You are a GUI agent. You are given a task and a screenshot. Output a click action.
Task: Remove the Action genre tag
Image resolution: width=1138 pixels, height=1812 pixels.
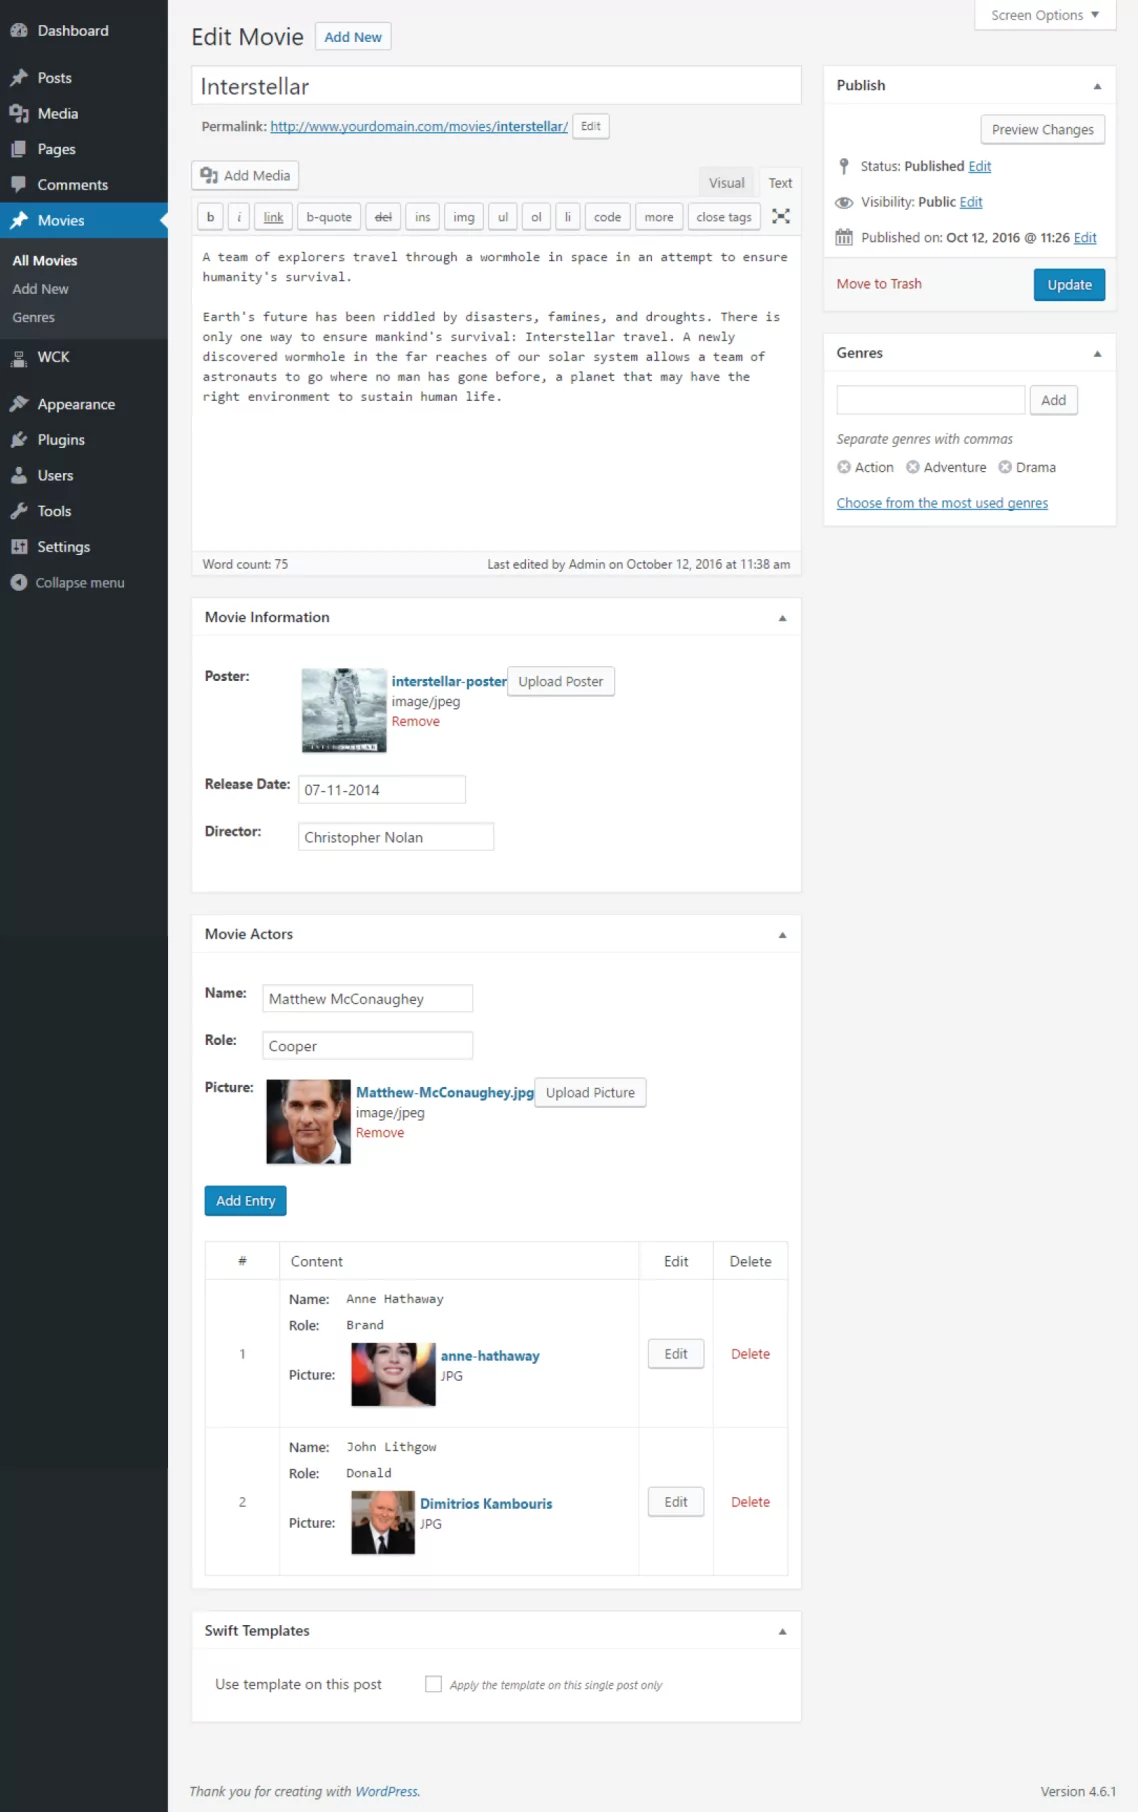tap(844, 467)
